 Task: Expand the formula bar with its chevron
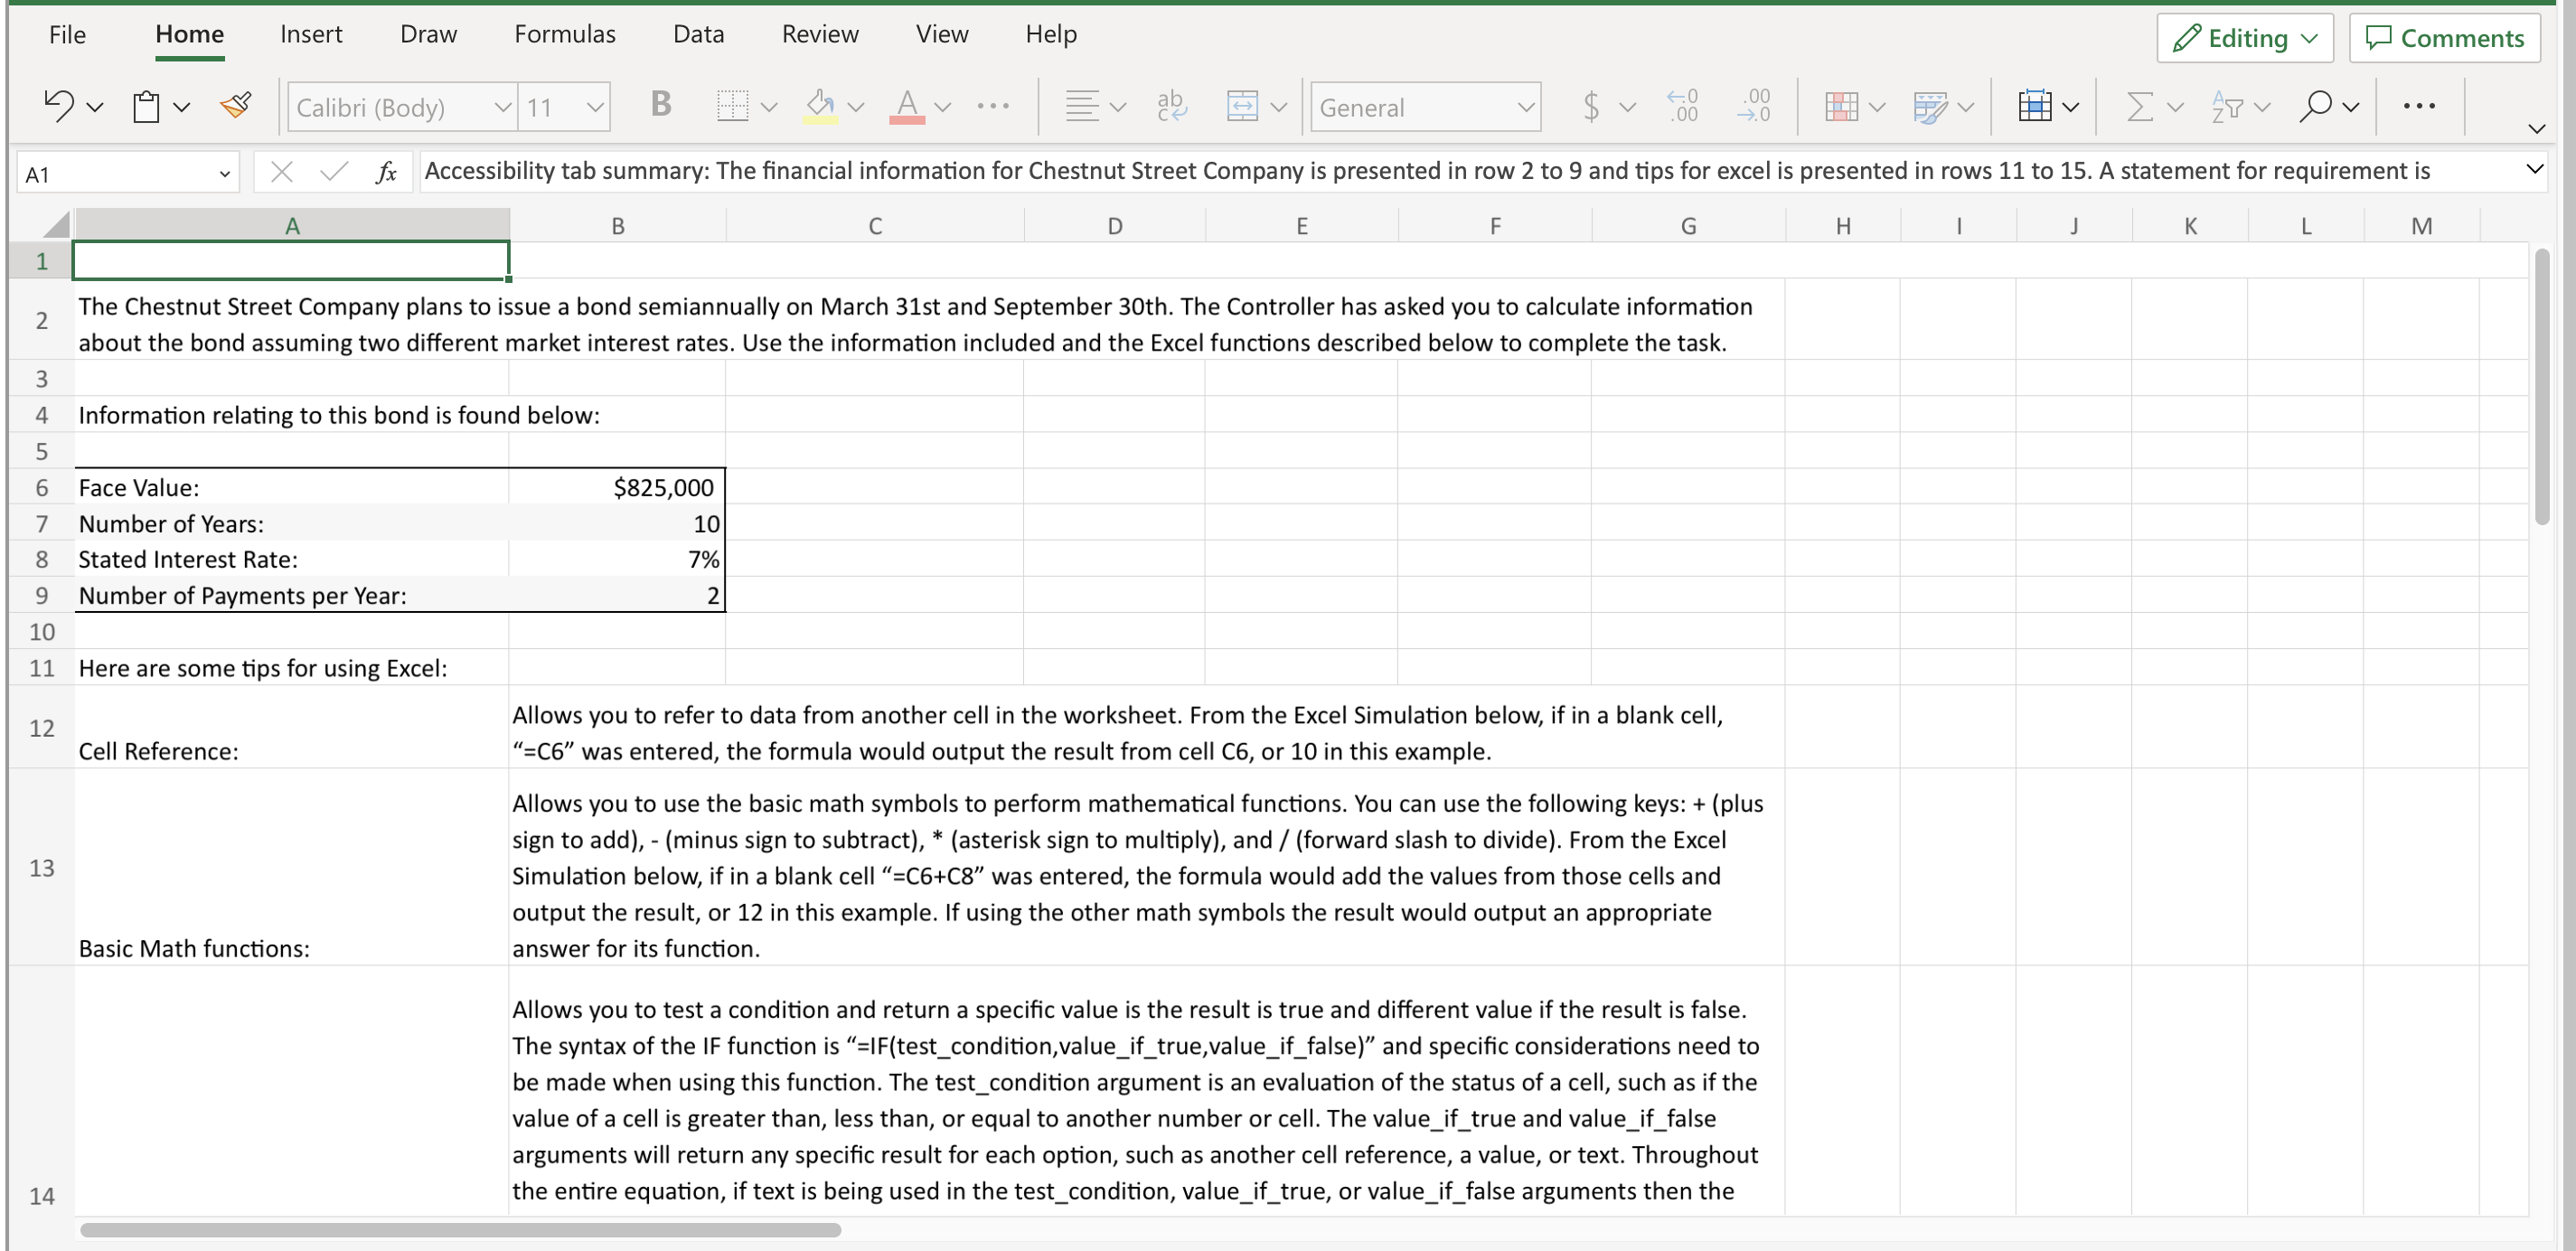coord(2535,170)
